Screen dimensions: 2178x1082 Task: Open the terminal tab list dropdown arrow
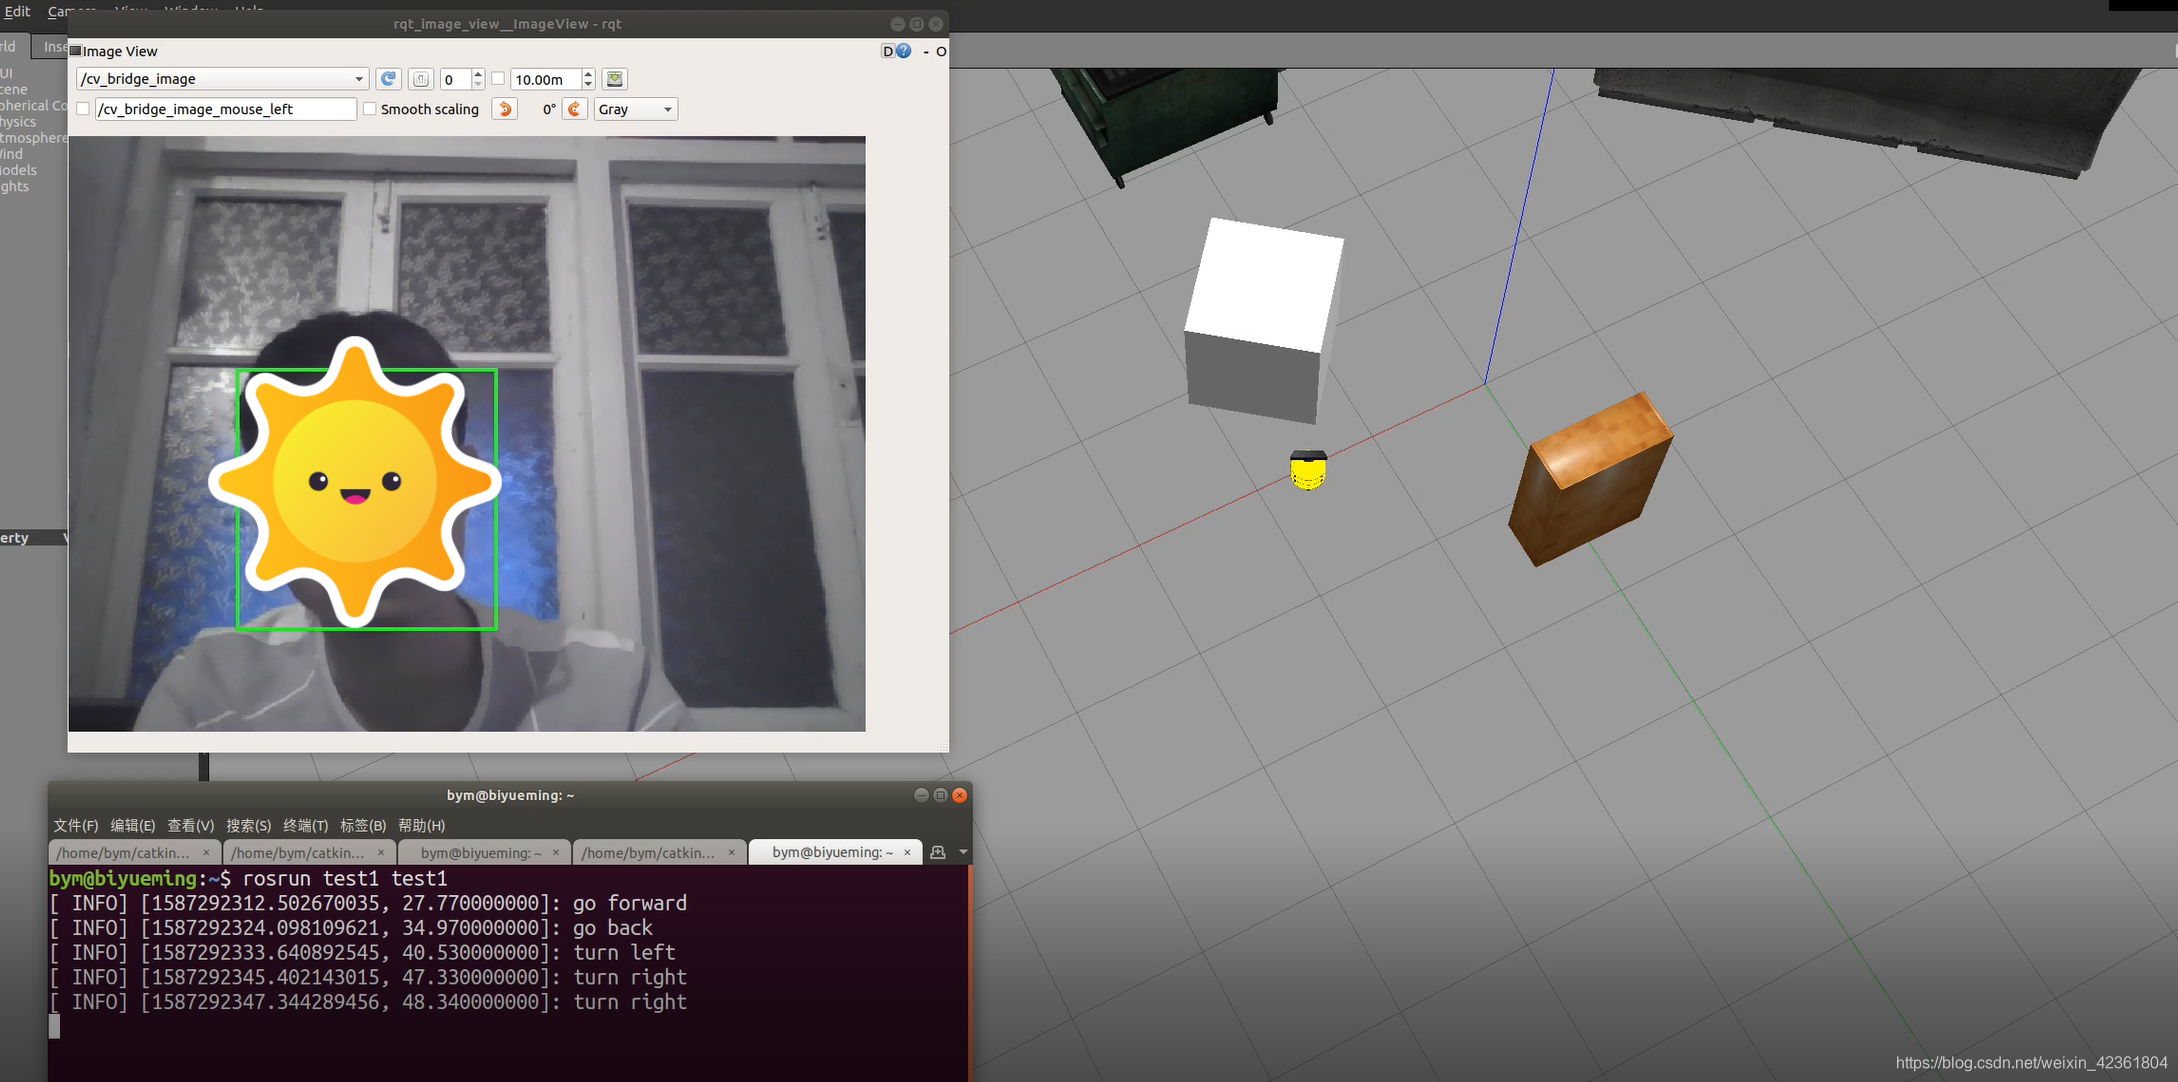pos(963,852)
